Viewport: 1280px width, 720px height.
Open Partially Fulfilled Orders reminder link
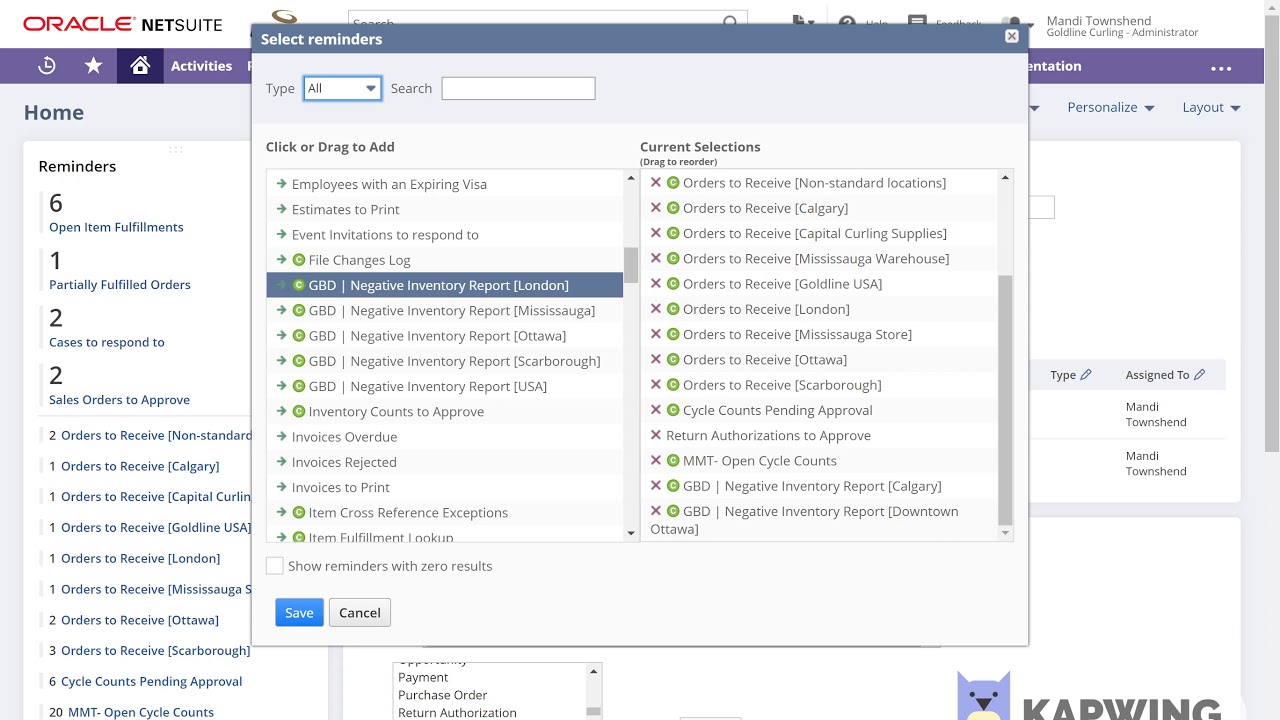click(120, 285)
